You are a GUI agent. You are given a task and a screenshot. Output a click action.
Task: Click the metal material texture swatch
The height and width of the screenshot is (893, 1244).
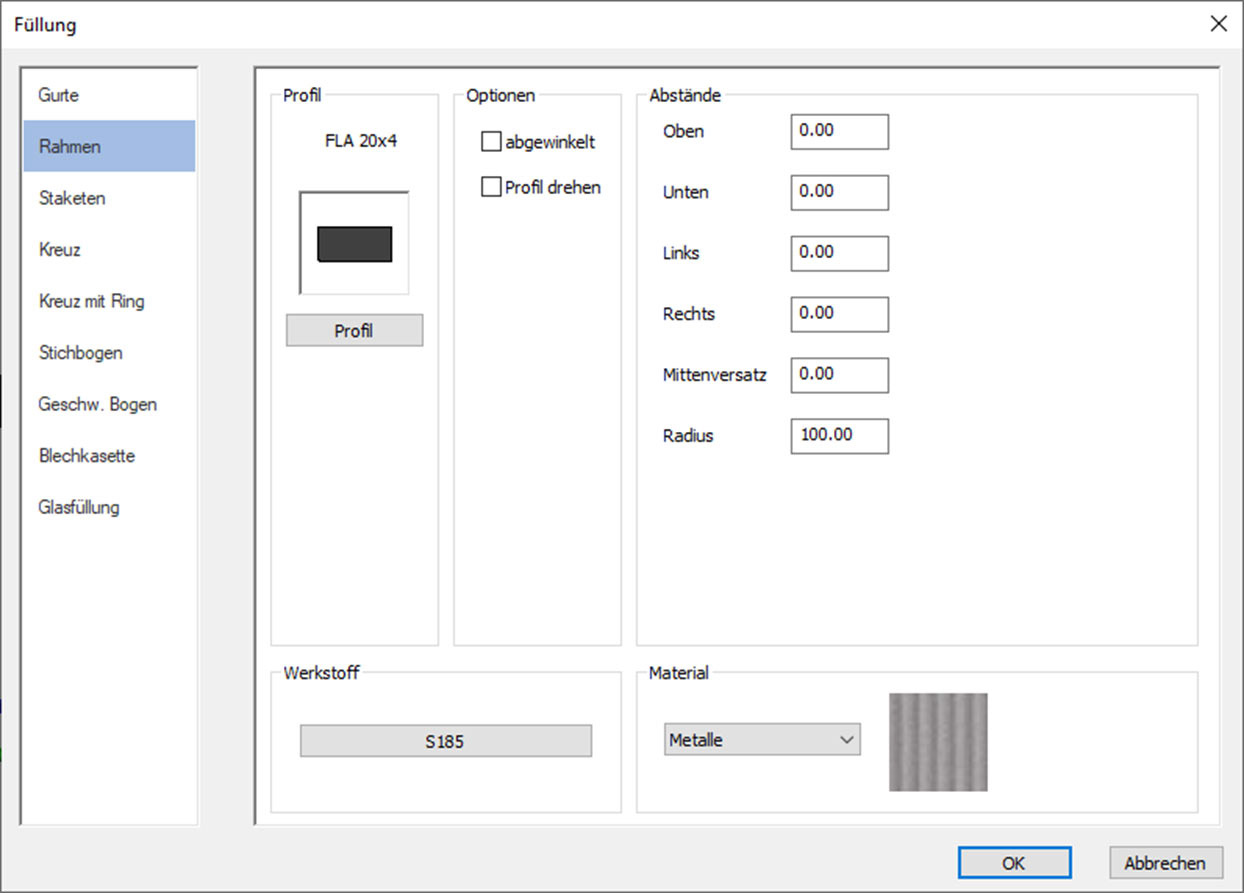(x=938, y=742)
